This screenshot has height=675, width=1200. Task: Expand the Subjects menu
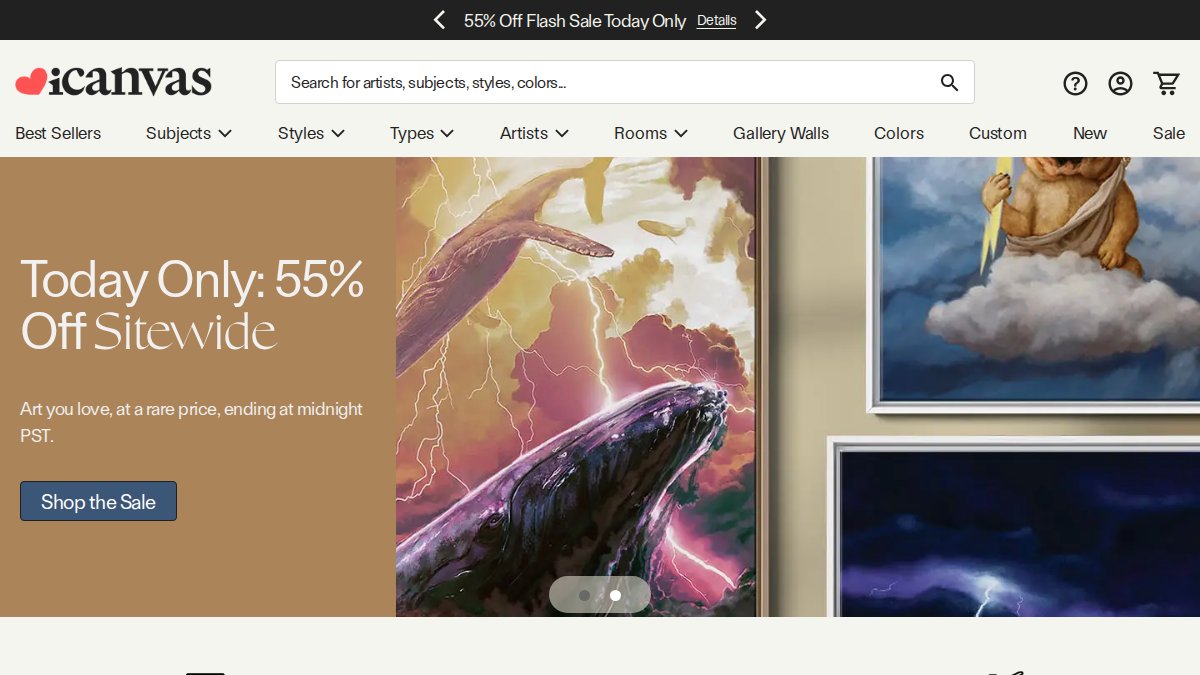click(x=189, y=133)
